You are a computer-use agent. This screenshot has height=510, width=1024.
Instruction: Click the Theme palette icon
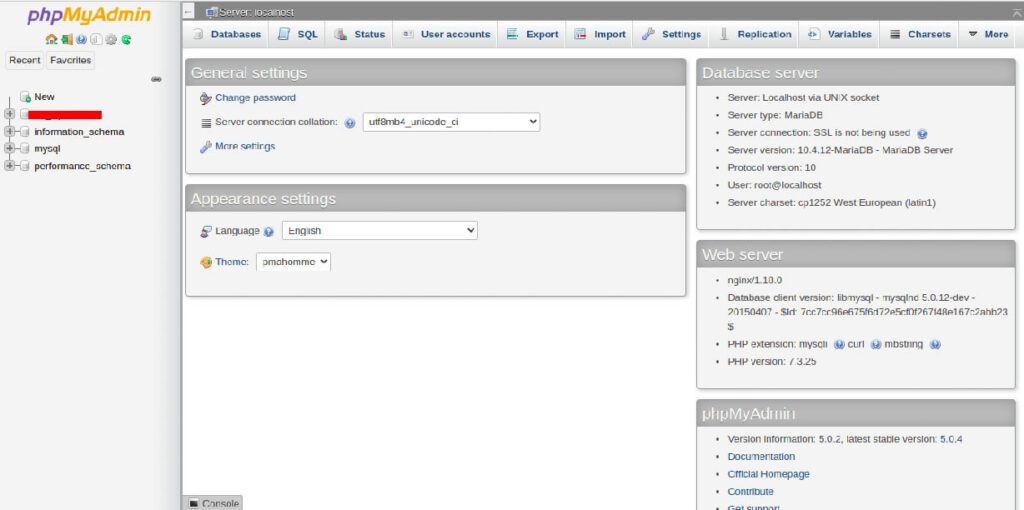(206, 263)
